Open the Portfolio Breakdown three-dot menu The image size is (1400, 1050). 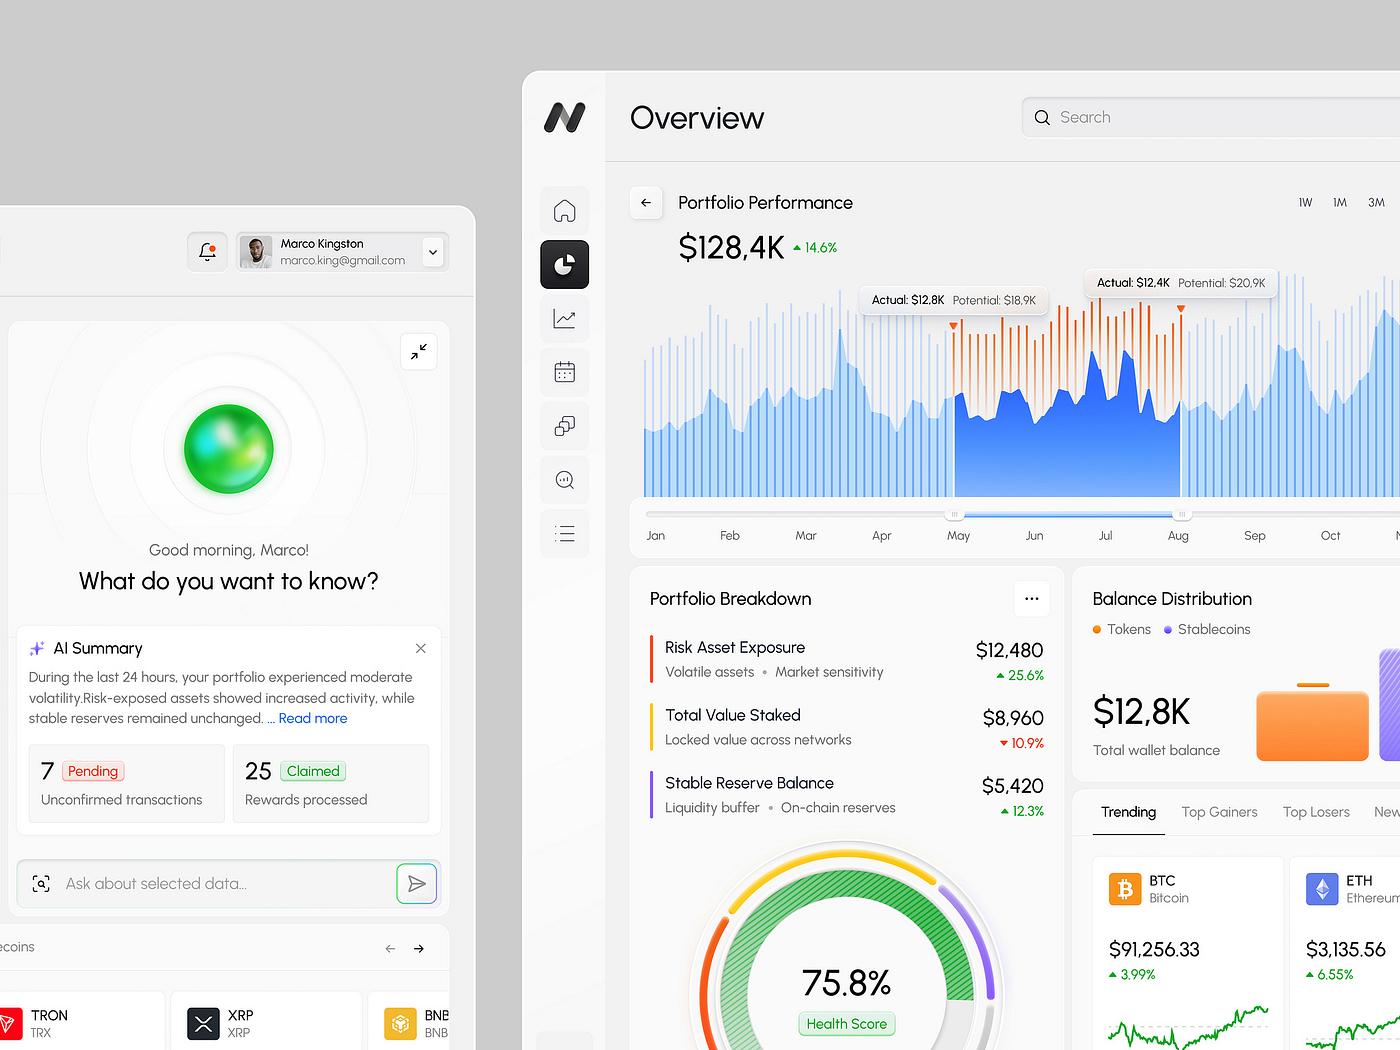tap(1032, 599)
